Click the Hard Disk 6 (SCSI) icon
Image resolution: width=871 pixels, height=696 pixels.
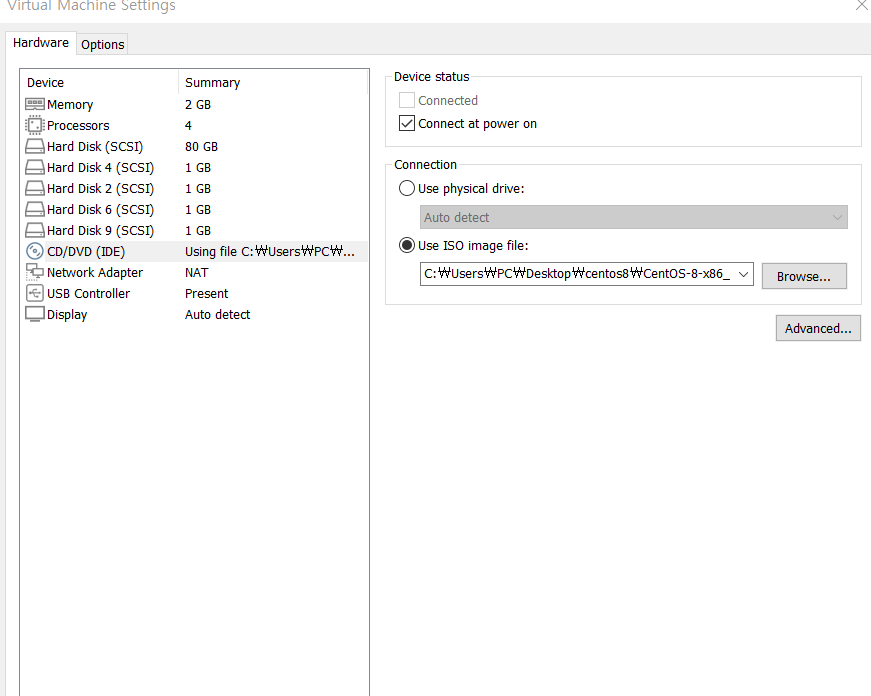pyautogui.click(x=34, y=209)
